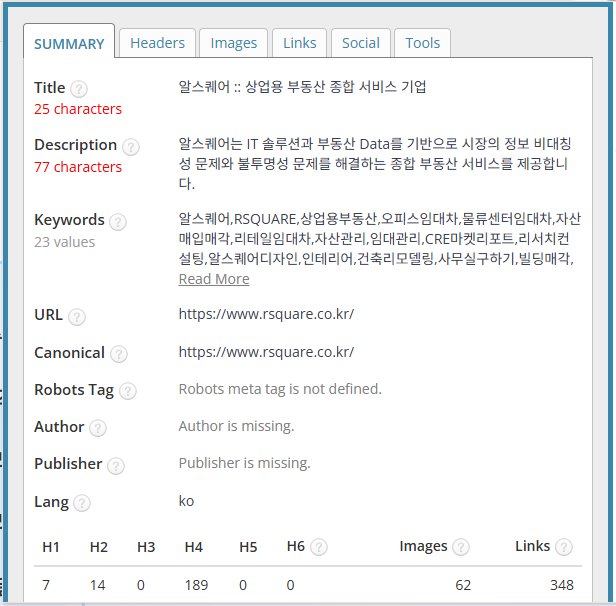Image resolution: width=616 pixels, height=606 pixels.
Task: Click the Description label
Action: pyautogui.click(x=75, y=145)
